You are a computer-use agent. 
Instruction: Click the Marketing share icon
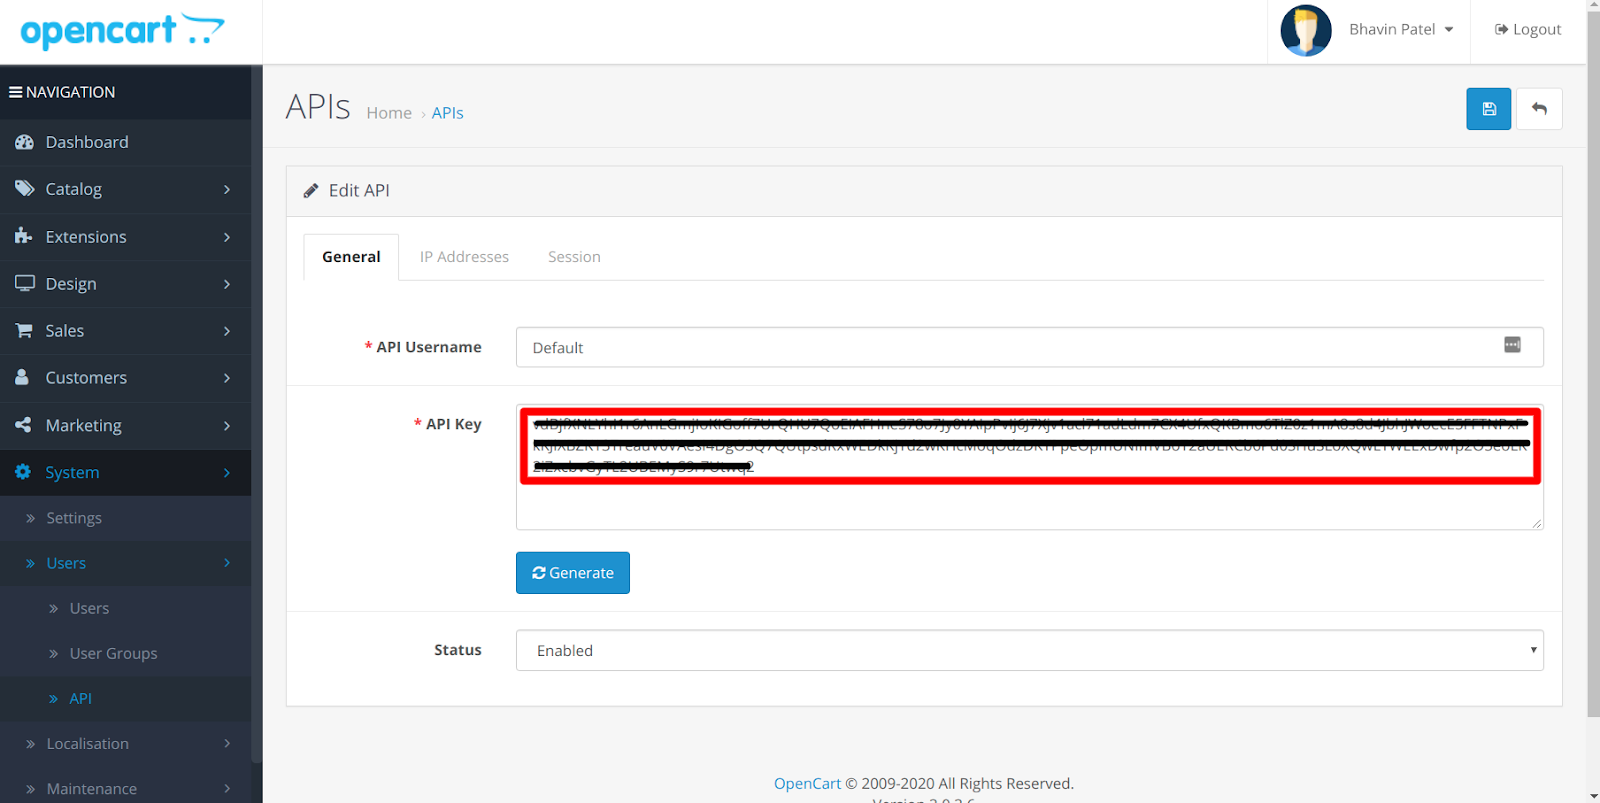23,425
